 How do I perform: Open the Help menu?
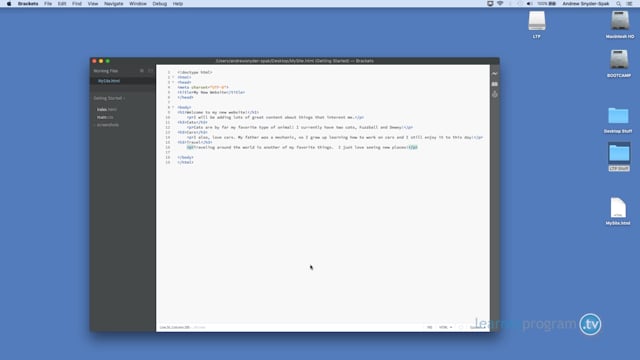pyautogui.click(x=178, y=4)
